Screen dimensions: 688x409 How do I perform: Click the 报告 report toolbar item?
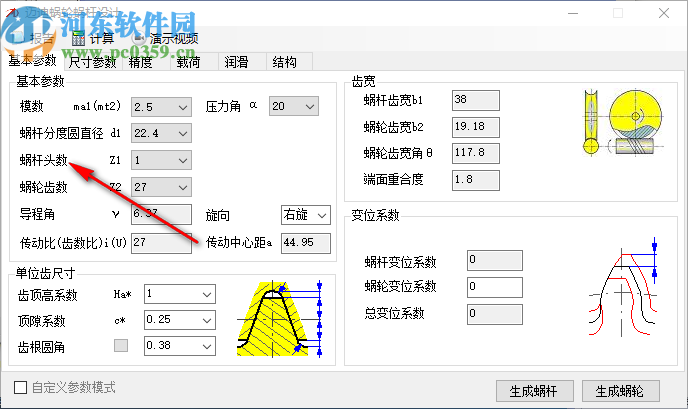coord(34,39)
